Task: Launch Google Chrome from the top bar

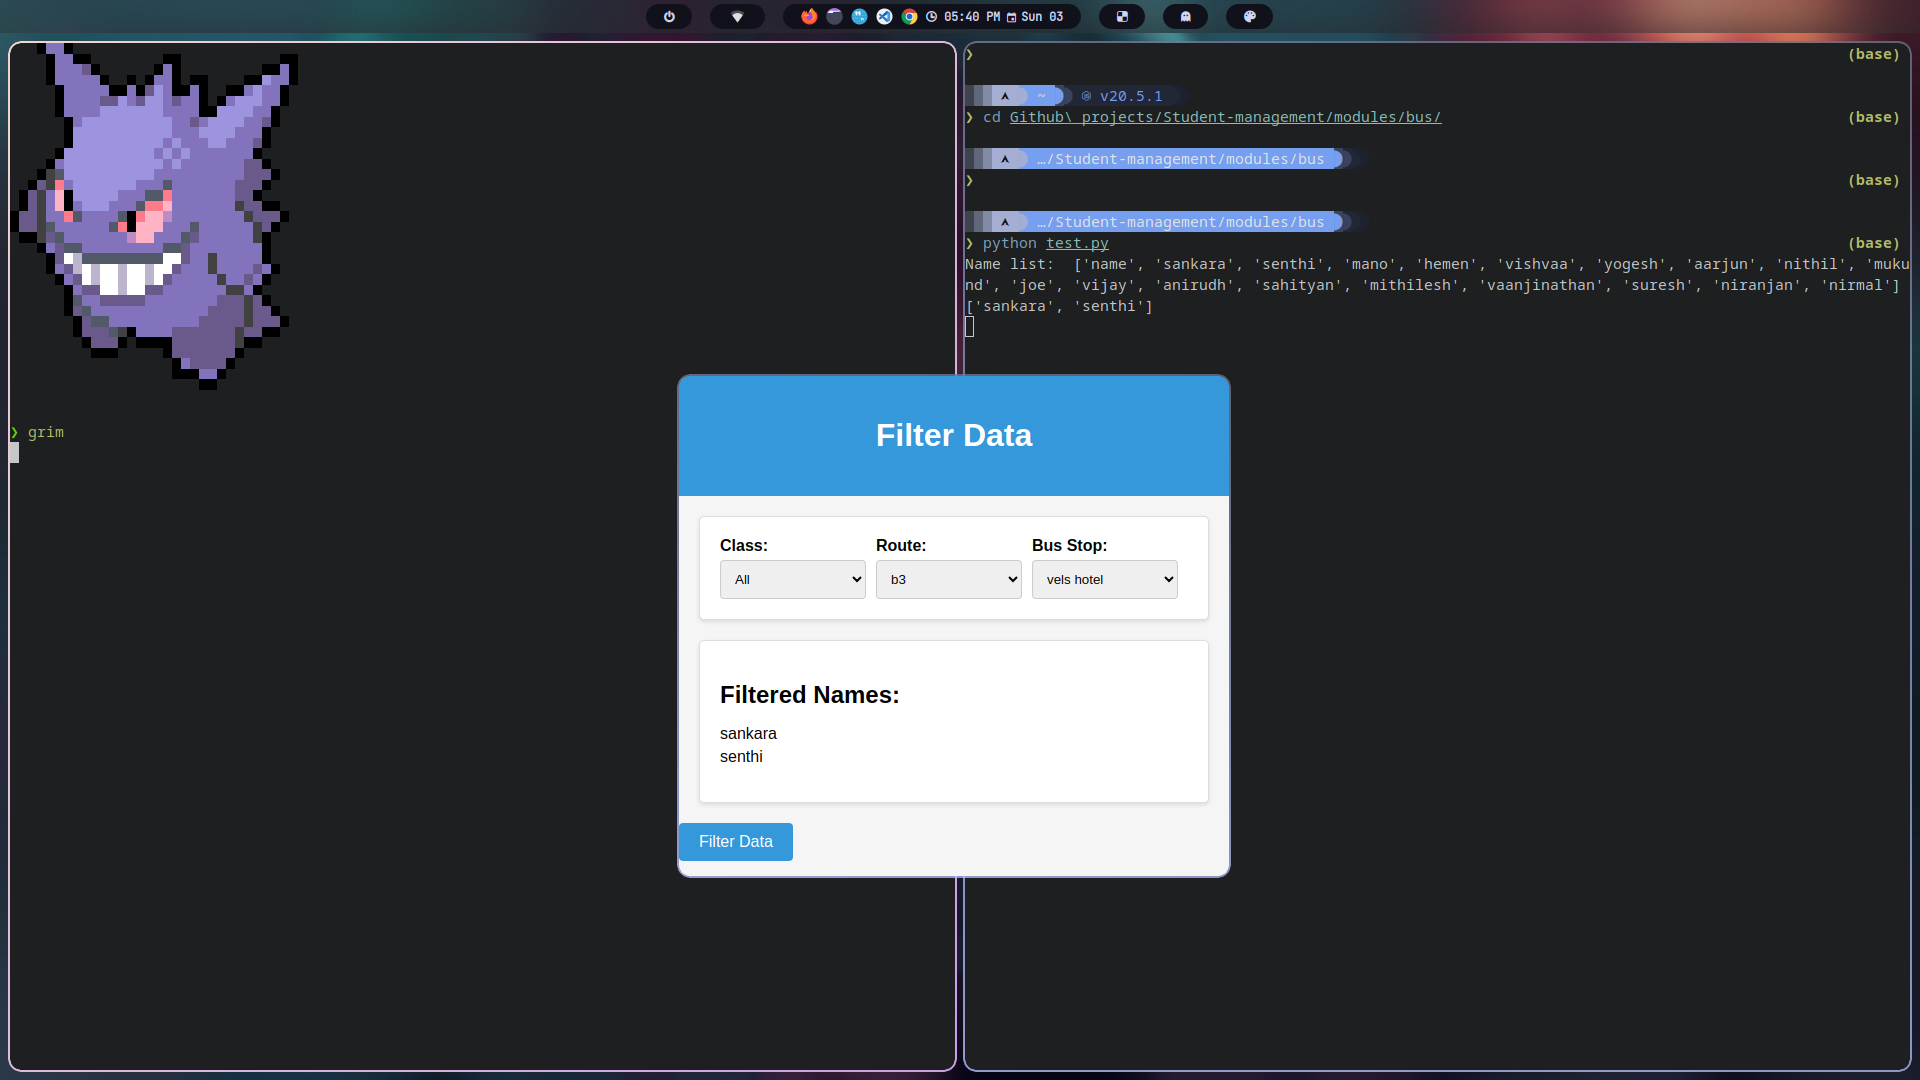Action: (909, 17)
